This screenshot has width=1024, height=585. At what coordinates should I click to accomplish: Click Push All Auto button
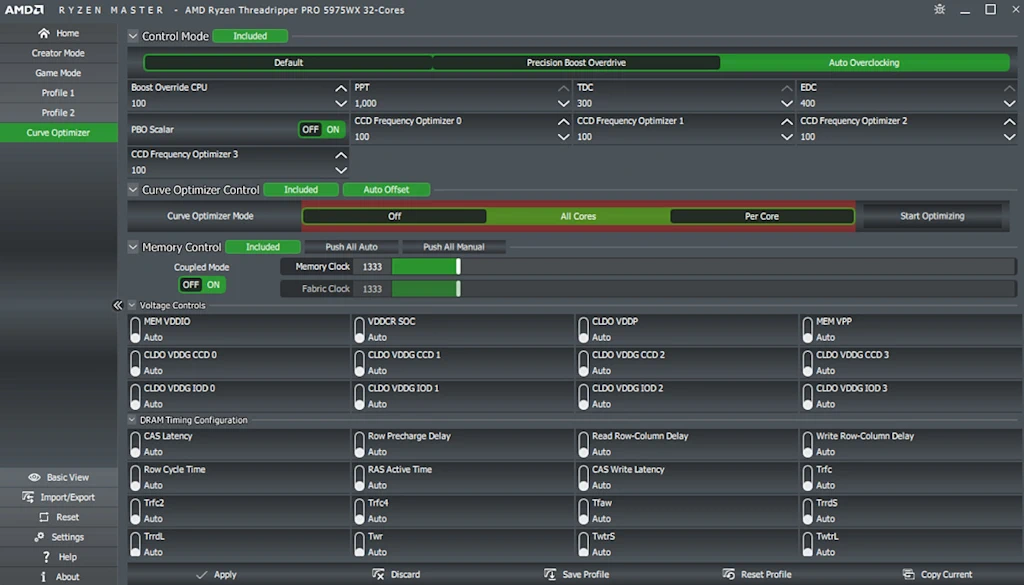coord(351,247)
